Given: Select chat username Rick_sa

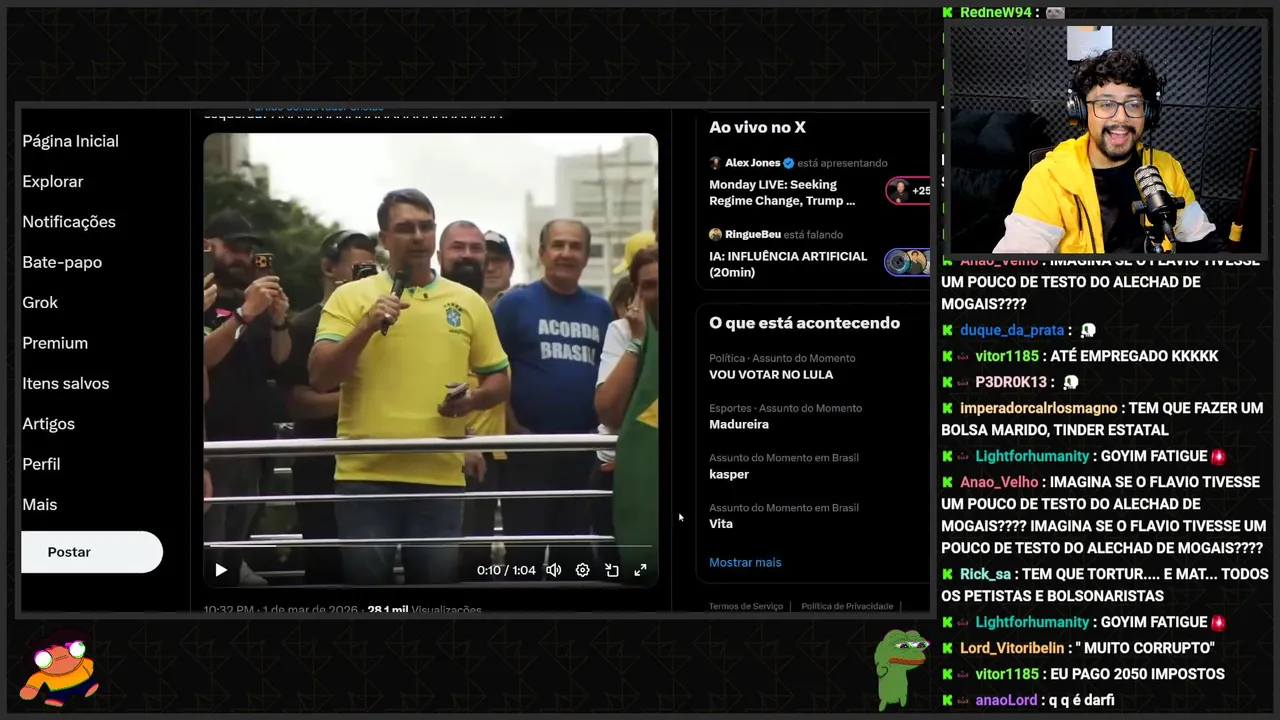Looking at the screenshot, I should click(986, 574).
